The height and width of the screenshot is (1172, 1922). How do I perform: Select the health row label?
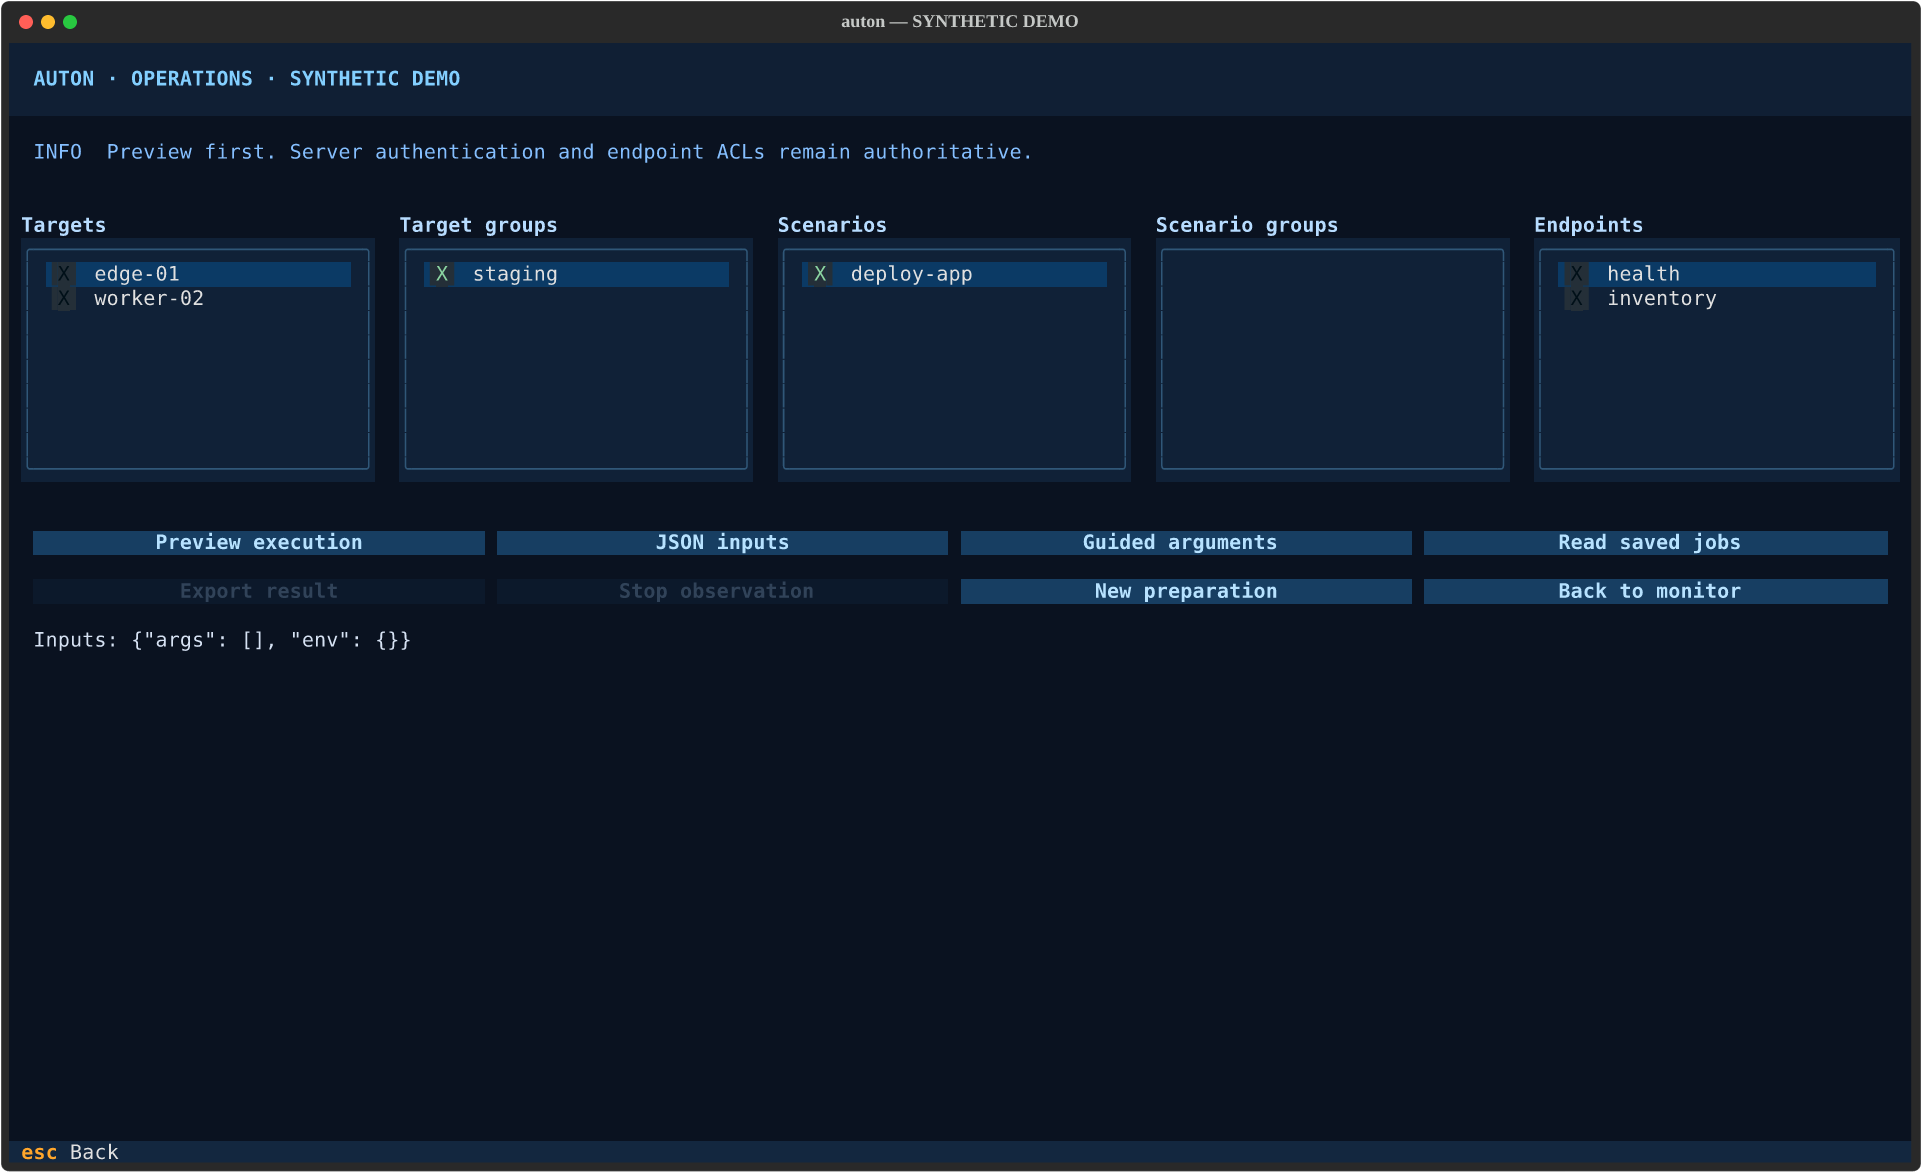click(1643, 274)
